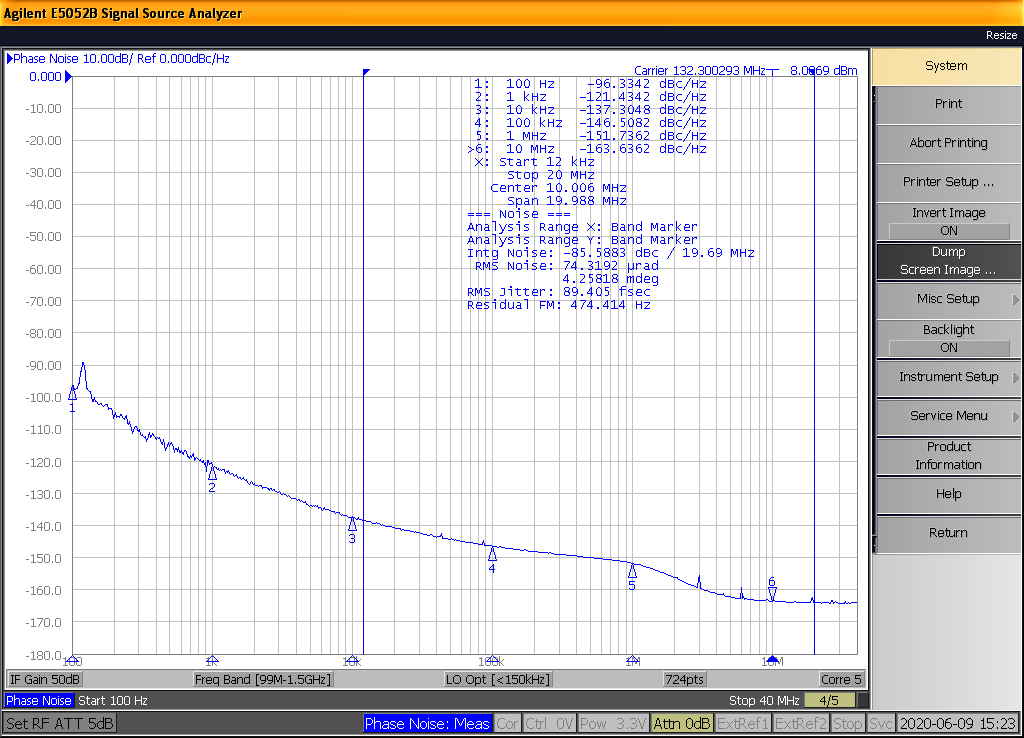Click marker 6 readout -163.6362 dBc/Hz
The image size is (1024, 738).
587,149
